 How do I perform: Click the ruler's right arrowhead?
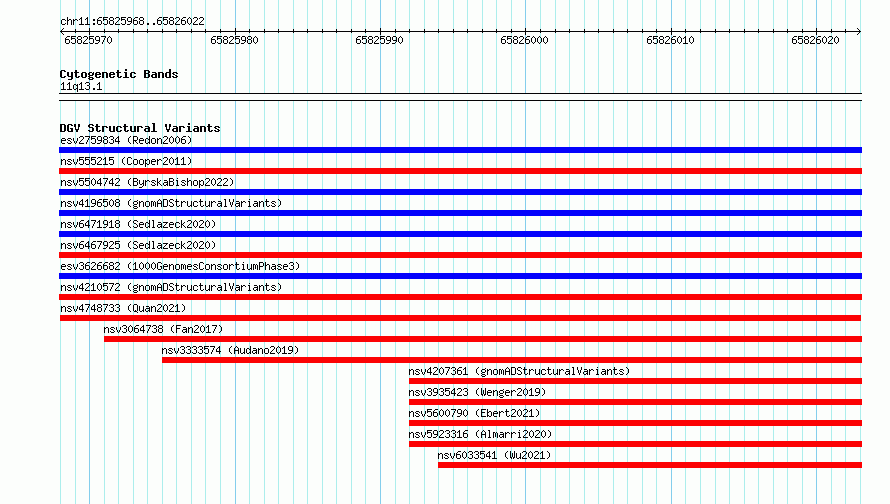pyautogui.click(x=859, y=31)
